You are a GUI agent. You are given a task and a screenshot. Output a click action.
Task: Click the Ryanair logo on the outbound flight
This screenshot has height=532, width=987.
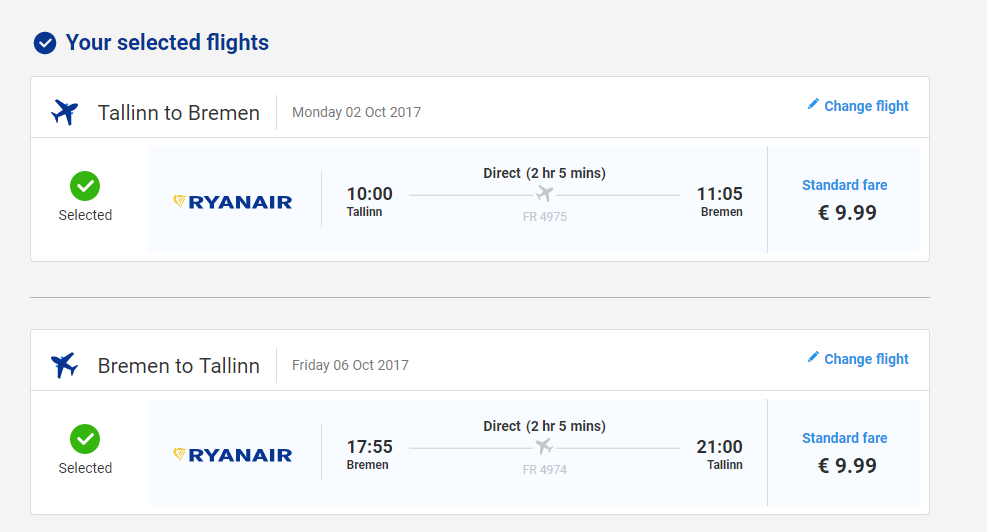tap(233, 202)
